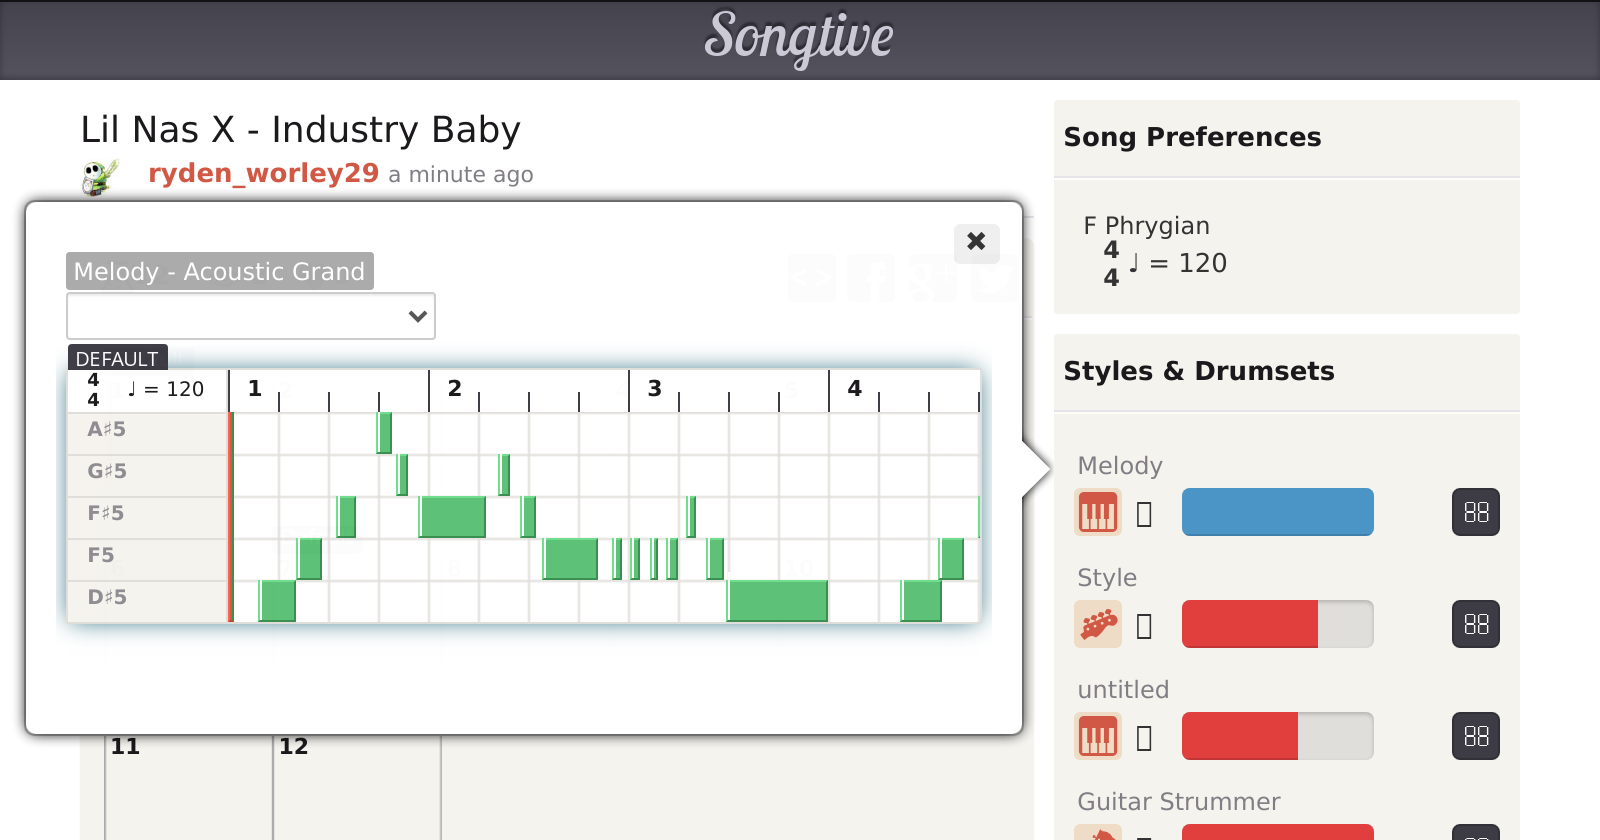Close the Melody editor popup
The image size is (1600, 840).
point(976,242)
